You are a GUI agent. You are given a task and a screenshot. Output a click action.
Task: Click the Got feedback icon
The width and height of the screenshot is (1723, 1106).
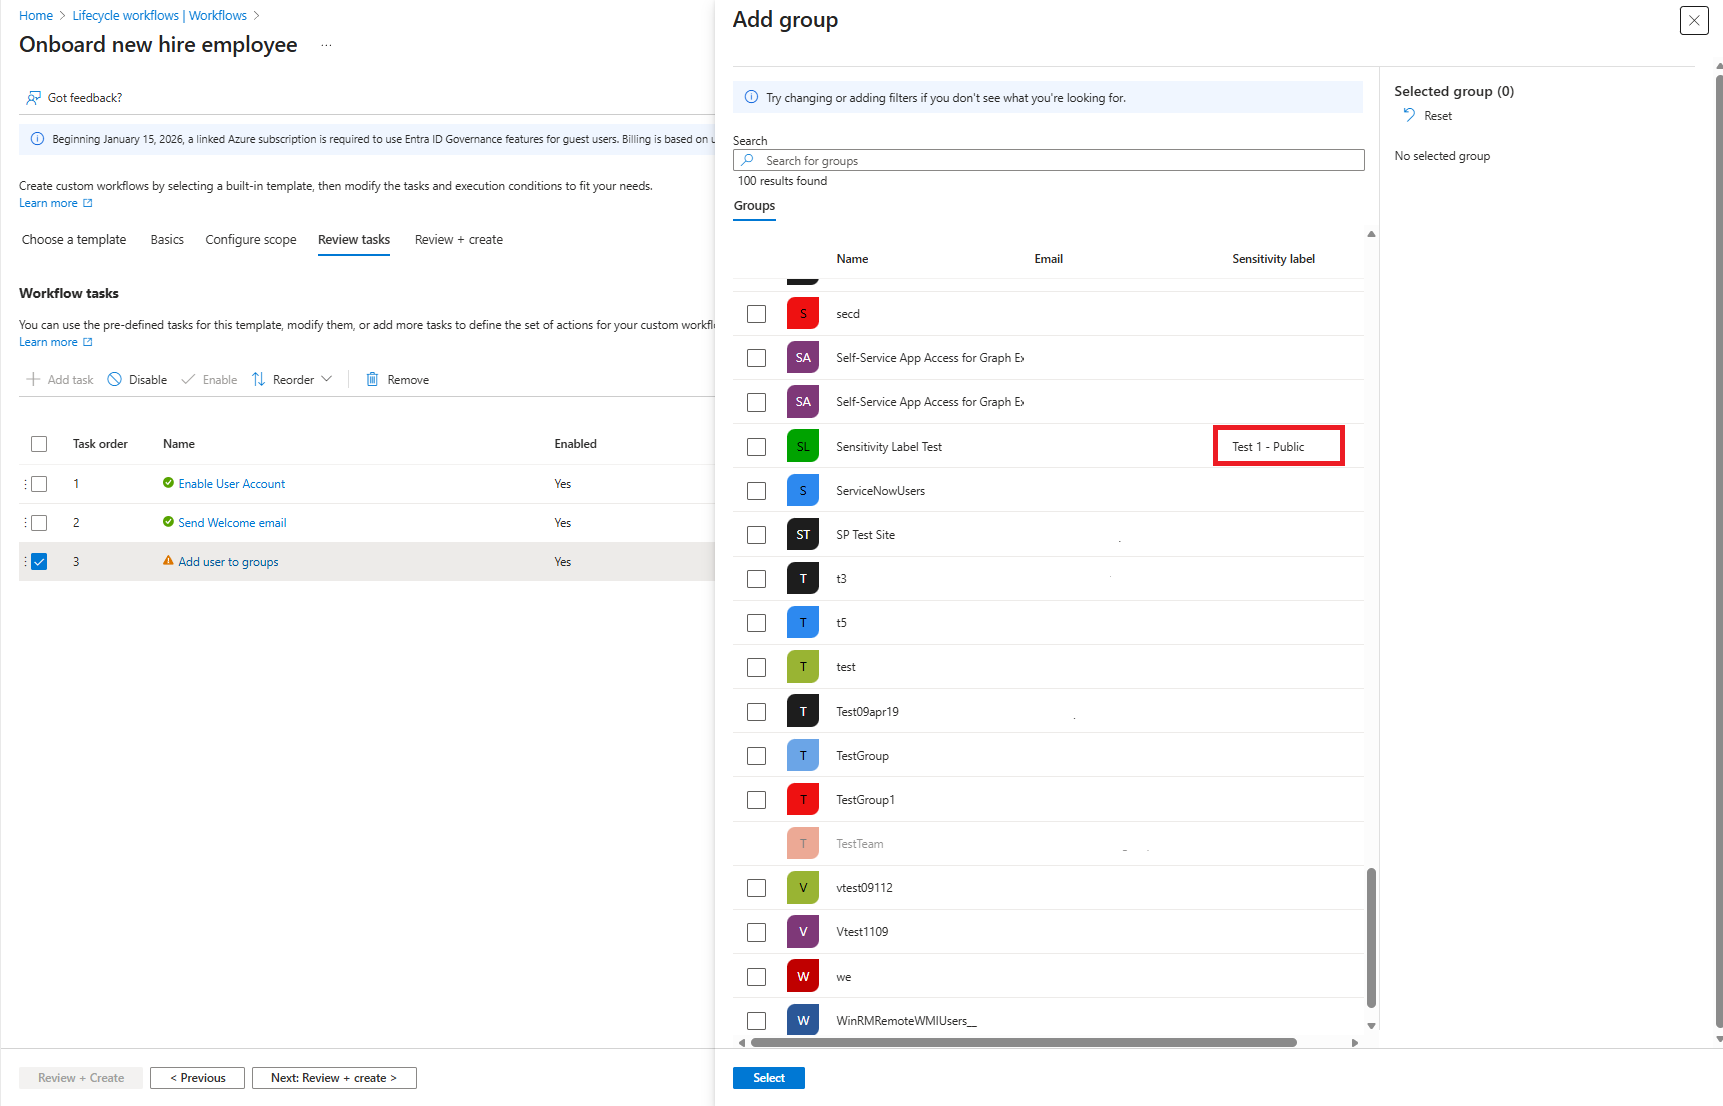point(31,97)
